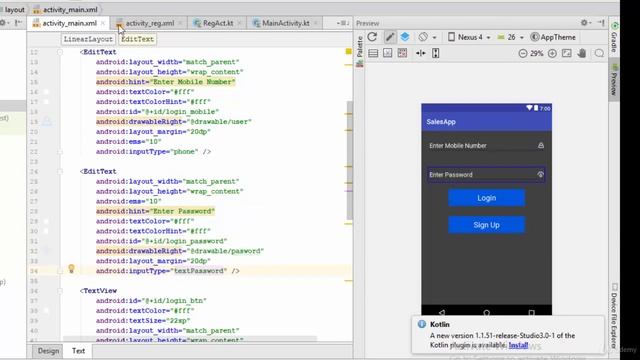This screenshot has height=360, width=640.
Task: Switch to the RegAct.kt editor tab
Action: tap(218, 23)
